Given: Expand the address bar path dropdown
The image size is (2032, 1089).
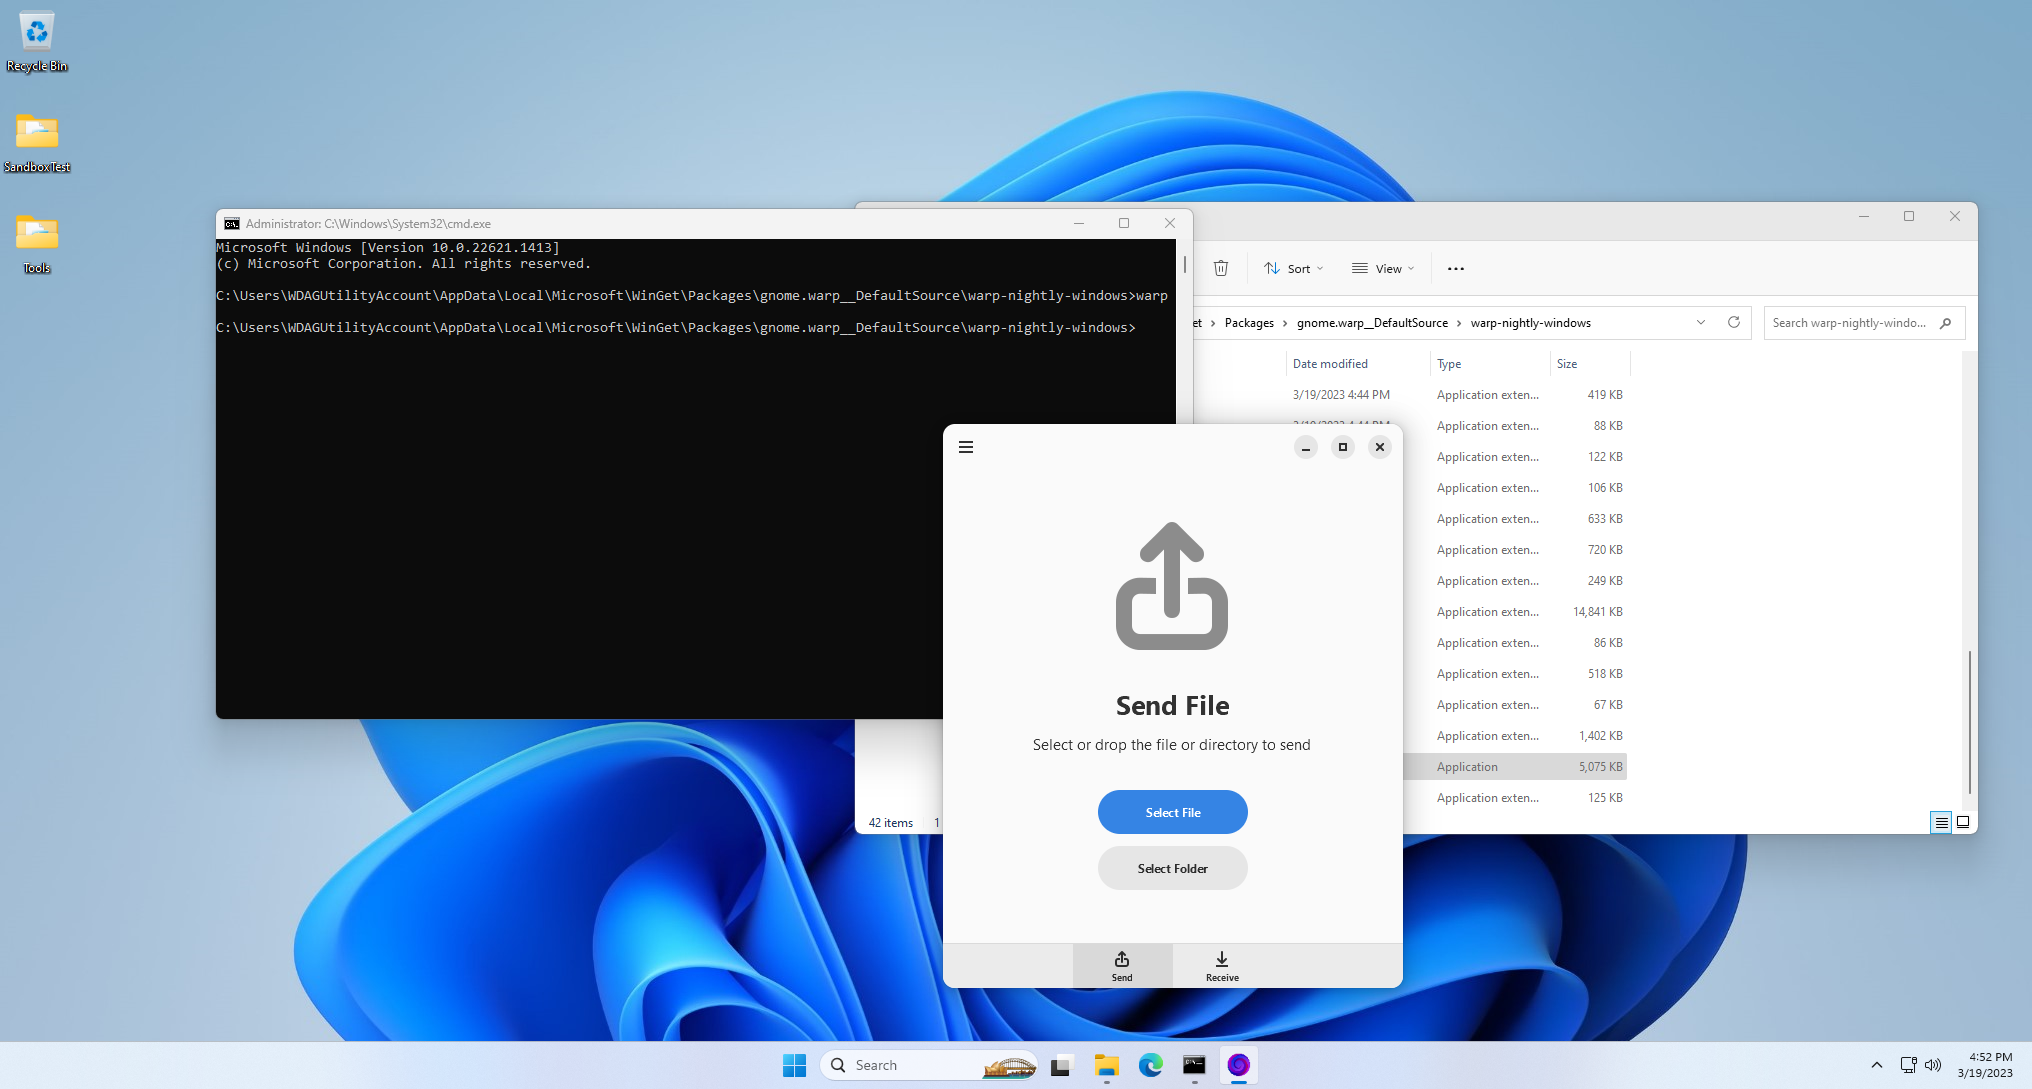Looking at the screenshot, I should (1701, 322).
